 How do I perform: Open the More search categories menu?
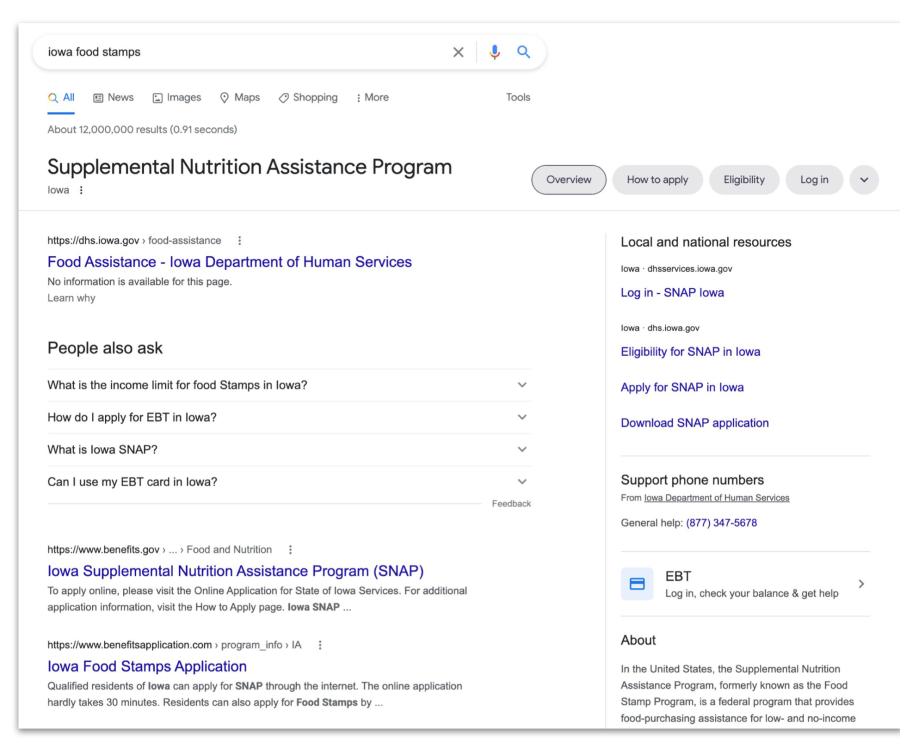click(x=373, y=98)
